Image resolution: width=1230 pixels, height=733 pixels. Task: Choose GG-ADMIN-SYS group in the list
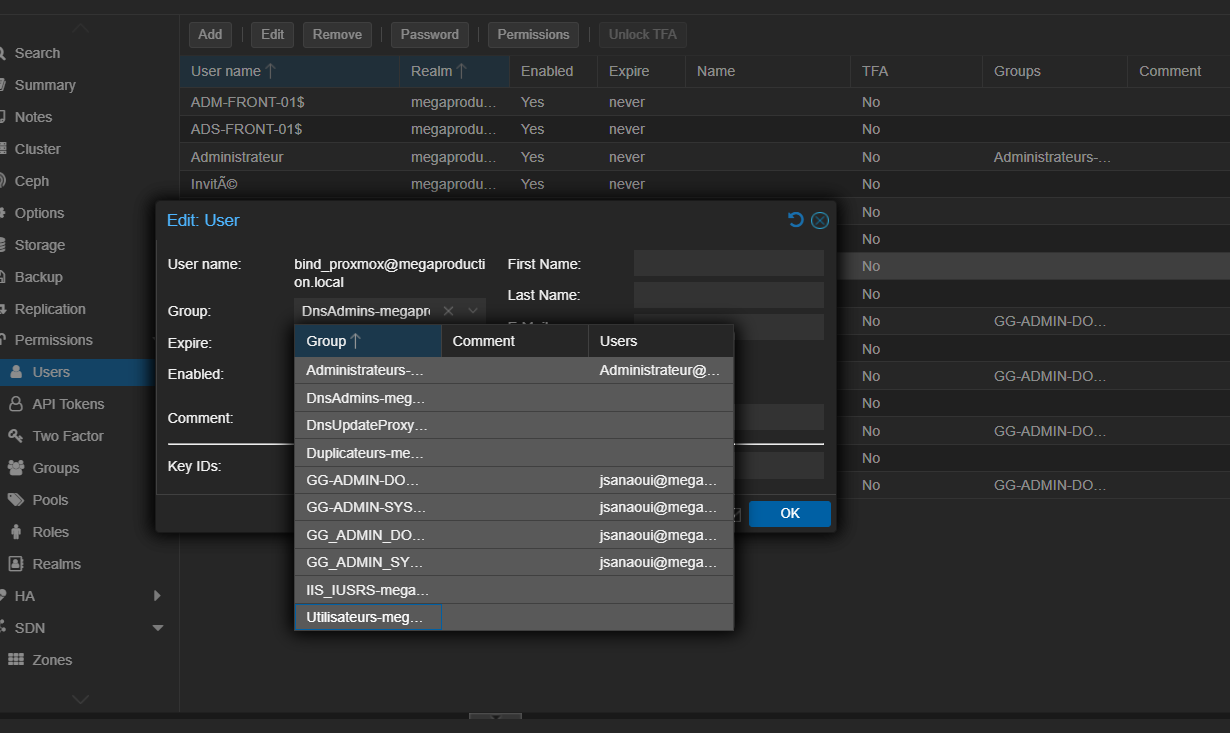point(365,507)
